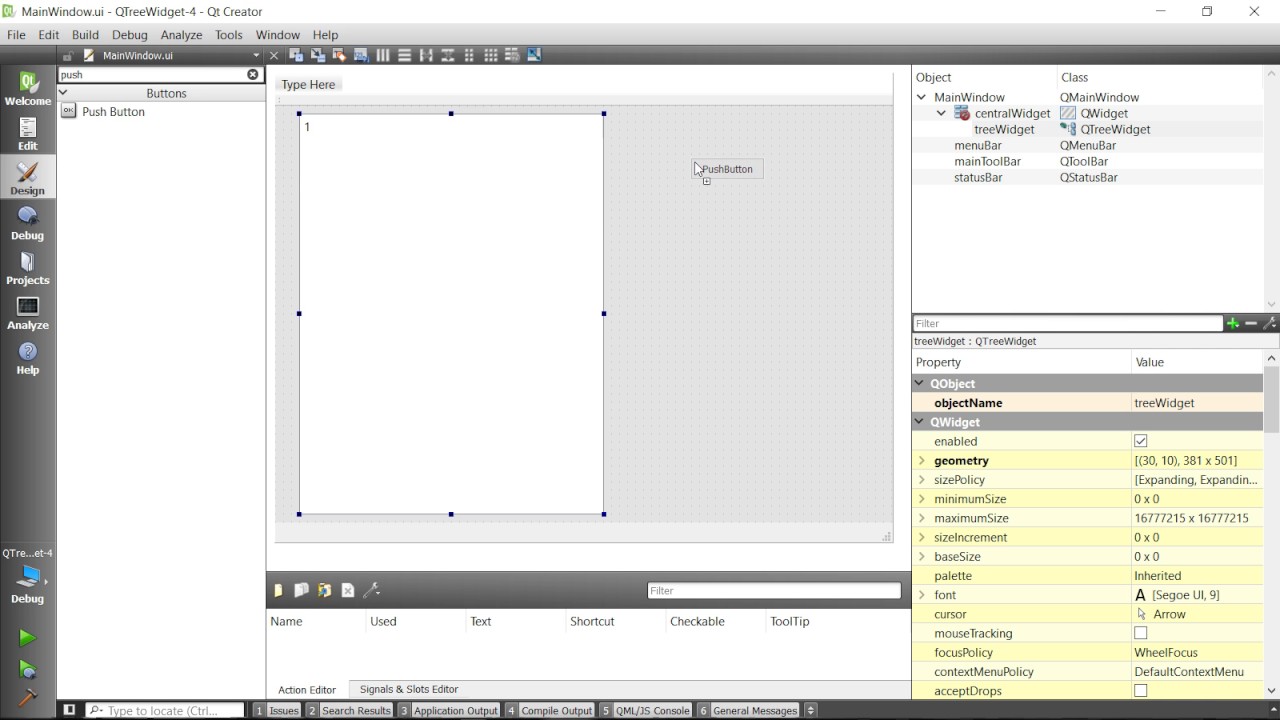
Task: Click the Delete action icon
Action: [x=348, y=590]
